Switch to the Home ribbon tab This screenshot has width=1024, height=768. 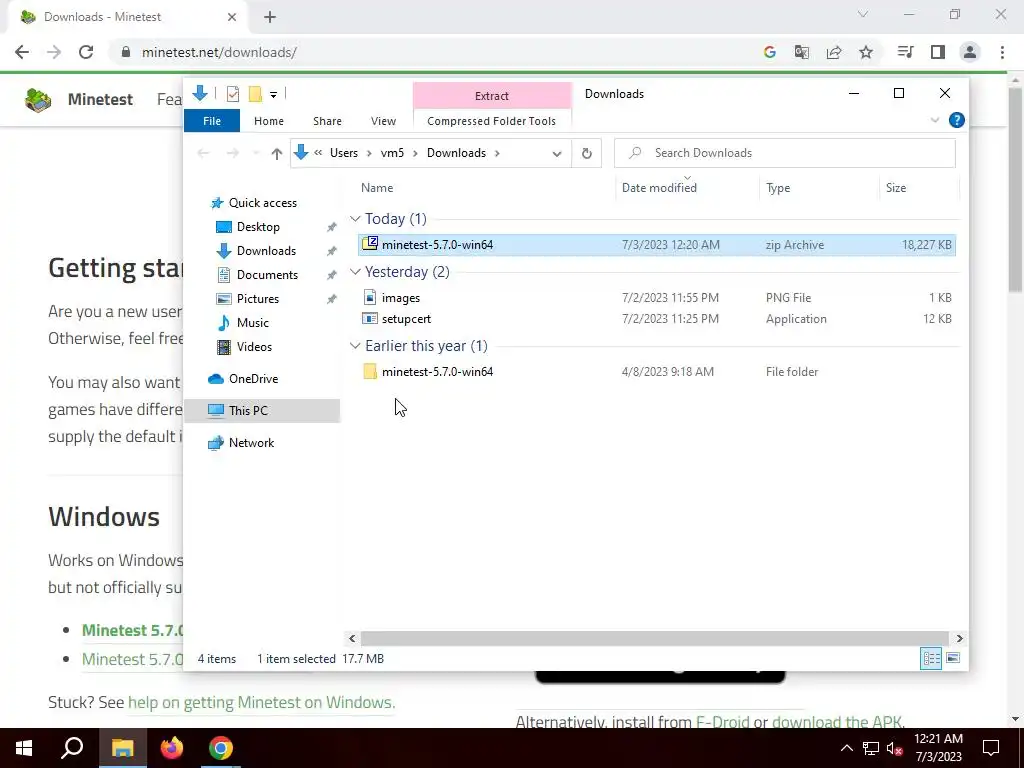point(268,121)
